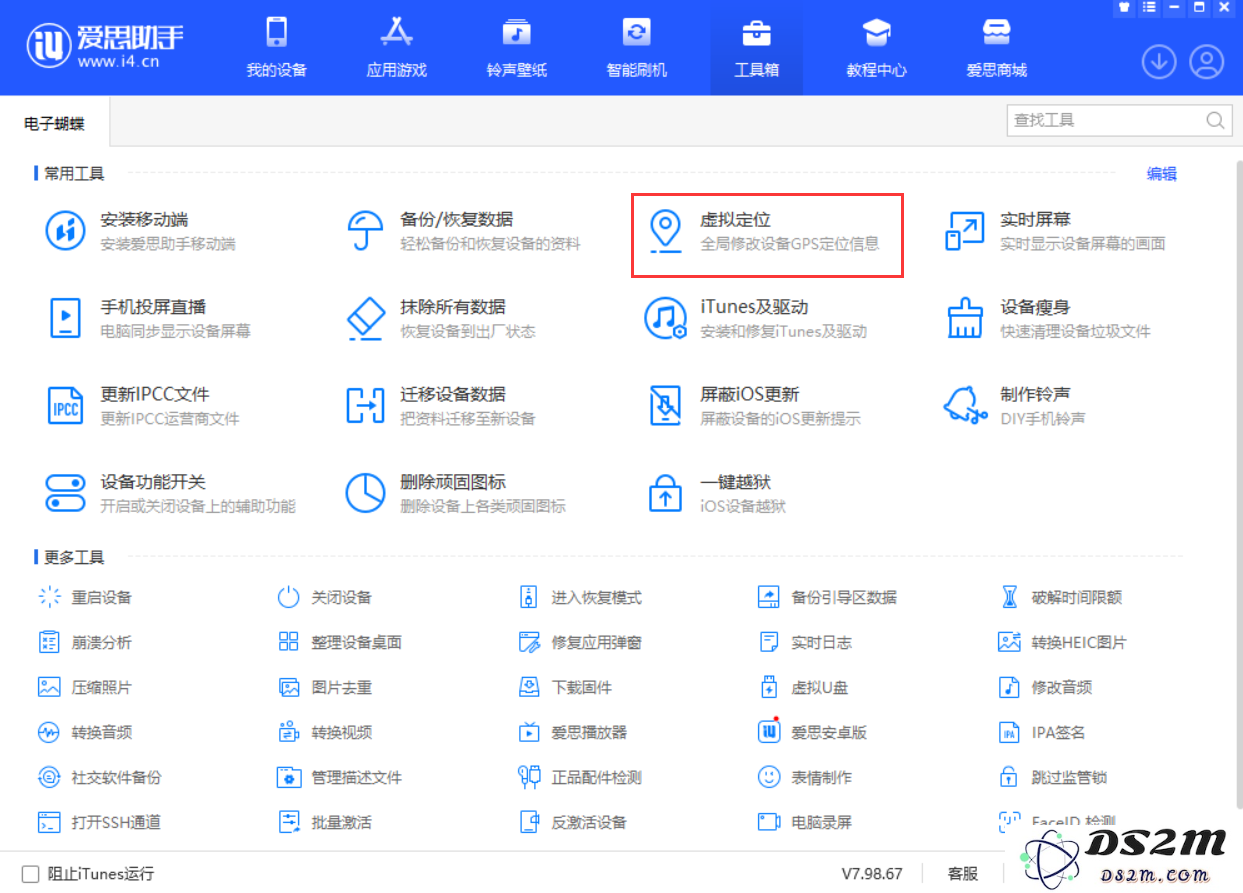Viewport: 1243px width, 893px height.
Task: Open 管理描述文件 tool
Action: [340, 777]
